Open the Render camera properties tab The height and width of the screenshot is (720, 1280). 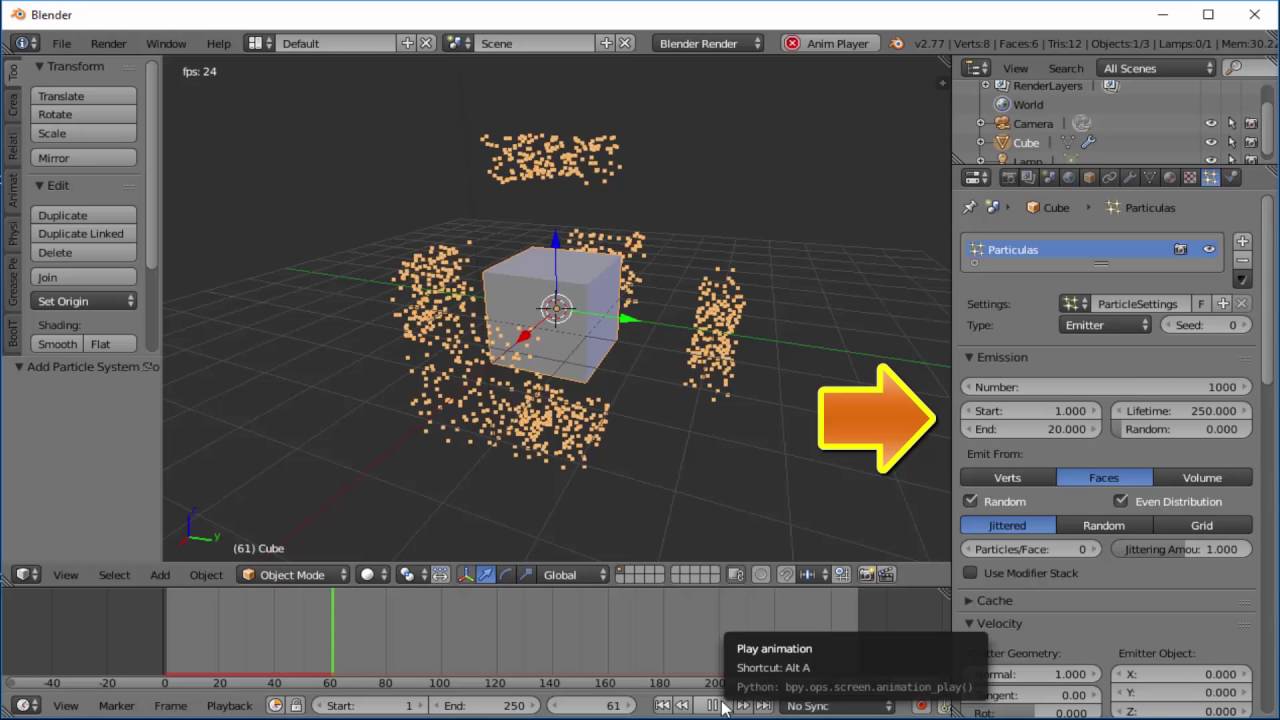tap(1008, 178)
